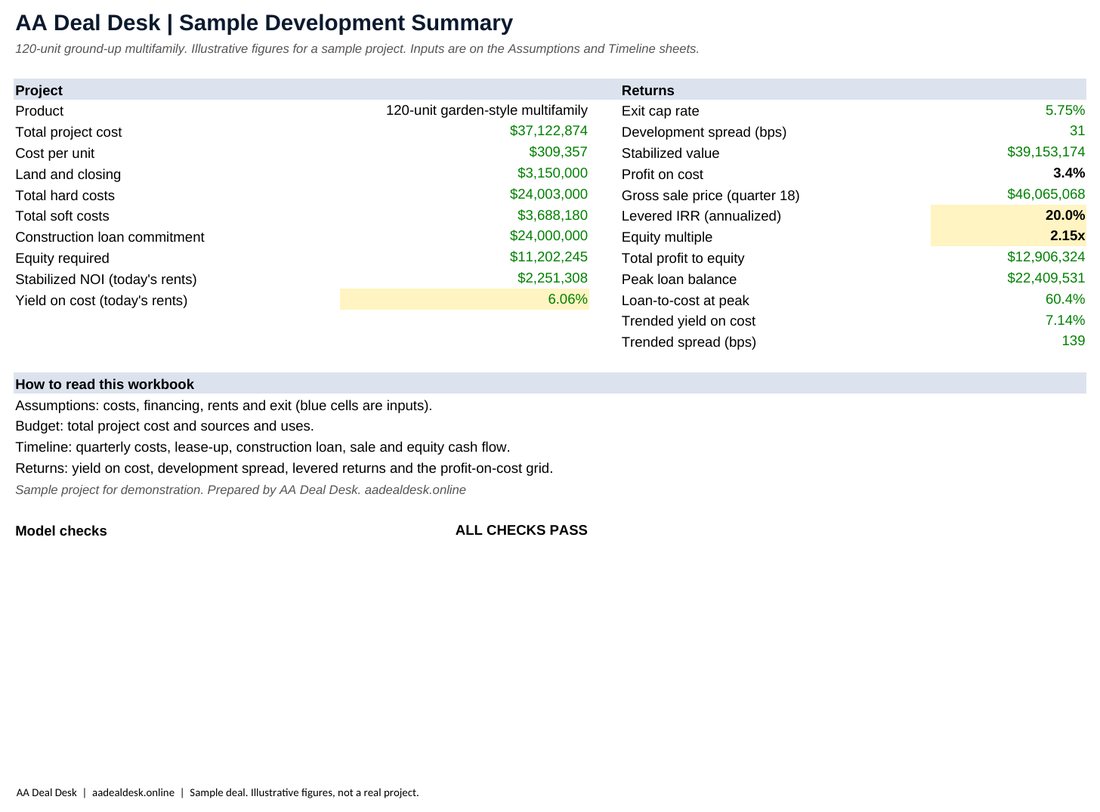Select the 'Budget: total project cost' line
Screen dimensions: 1100x812
(164, 426)
